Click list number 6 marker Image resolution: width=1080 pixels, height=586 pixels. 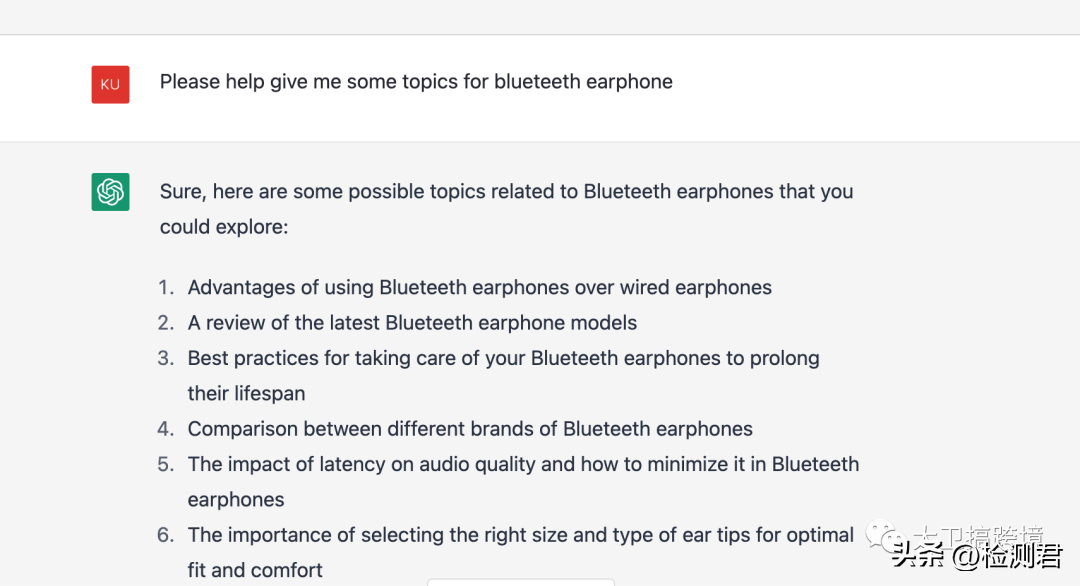coord(166,535)
